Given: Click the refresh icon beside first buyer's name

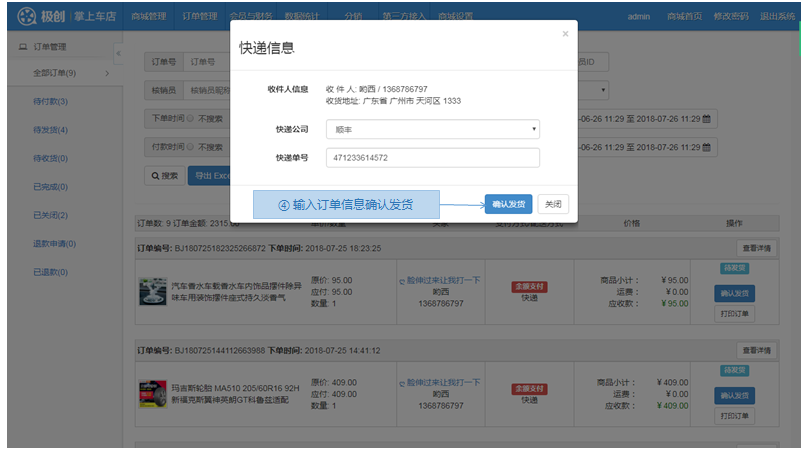Looking at the screenshot, I should click(x=402, y=281).
